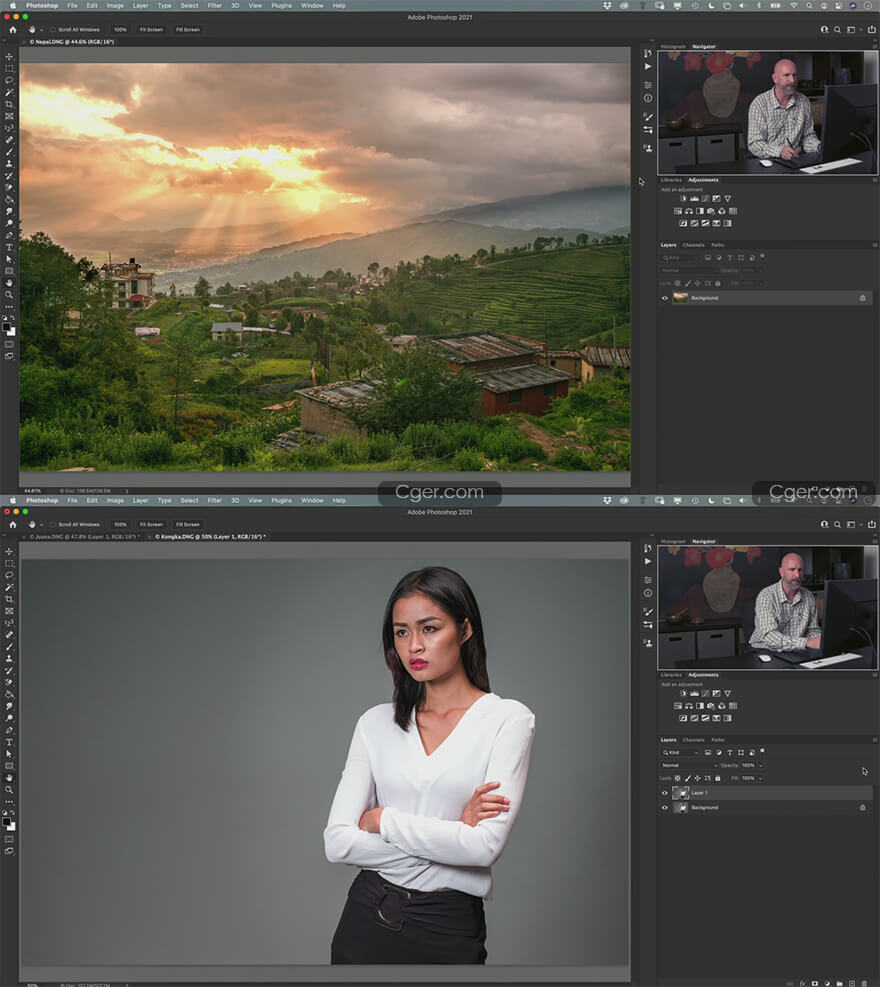Toggle lock all in the bottom window
Screen dimensions: 880x987
(x=718, y=778)
